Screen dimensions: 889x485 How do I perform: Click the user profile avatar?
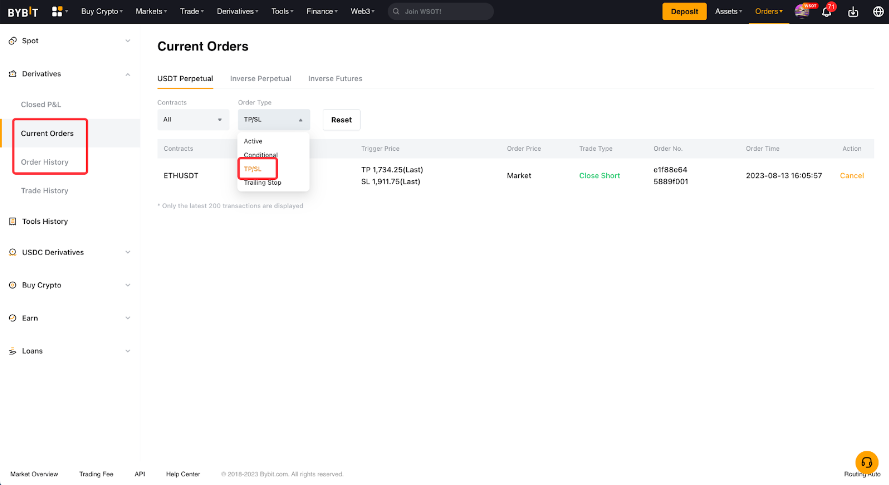click(x=801, y=12)
